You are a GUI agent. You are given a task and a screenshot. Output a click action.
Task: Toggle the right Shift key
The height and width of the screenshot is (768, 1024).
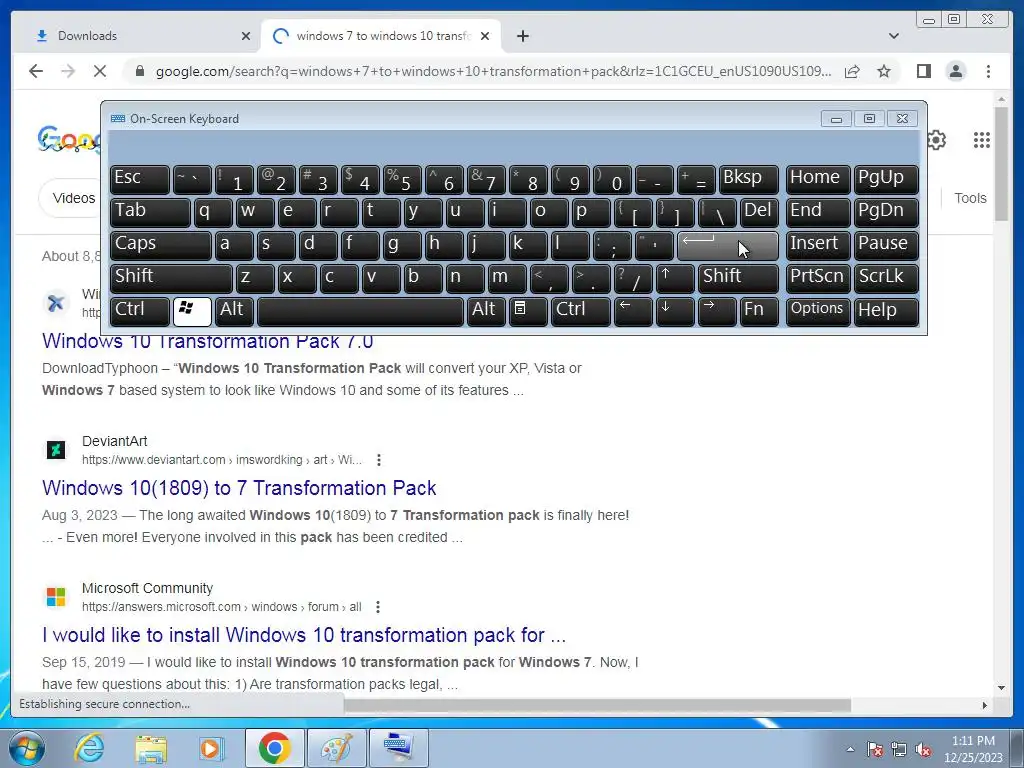738,278
